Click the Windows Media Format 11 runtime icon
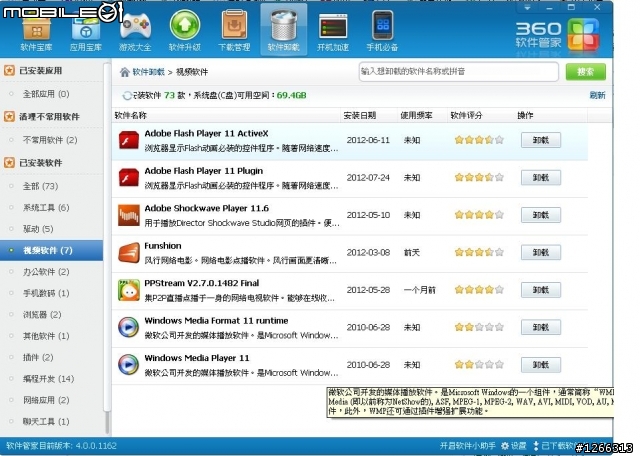The width and height of the screenshot is (640, 456). click(x=129, y=327)
